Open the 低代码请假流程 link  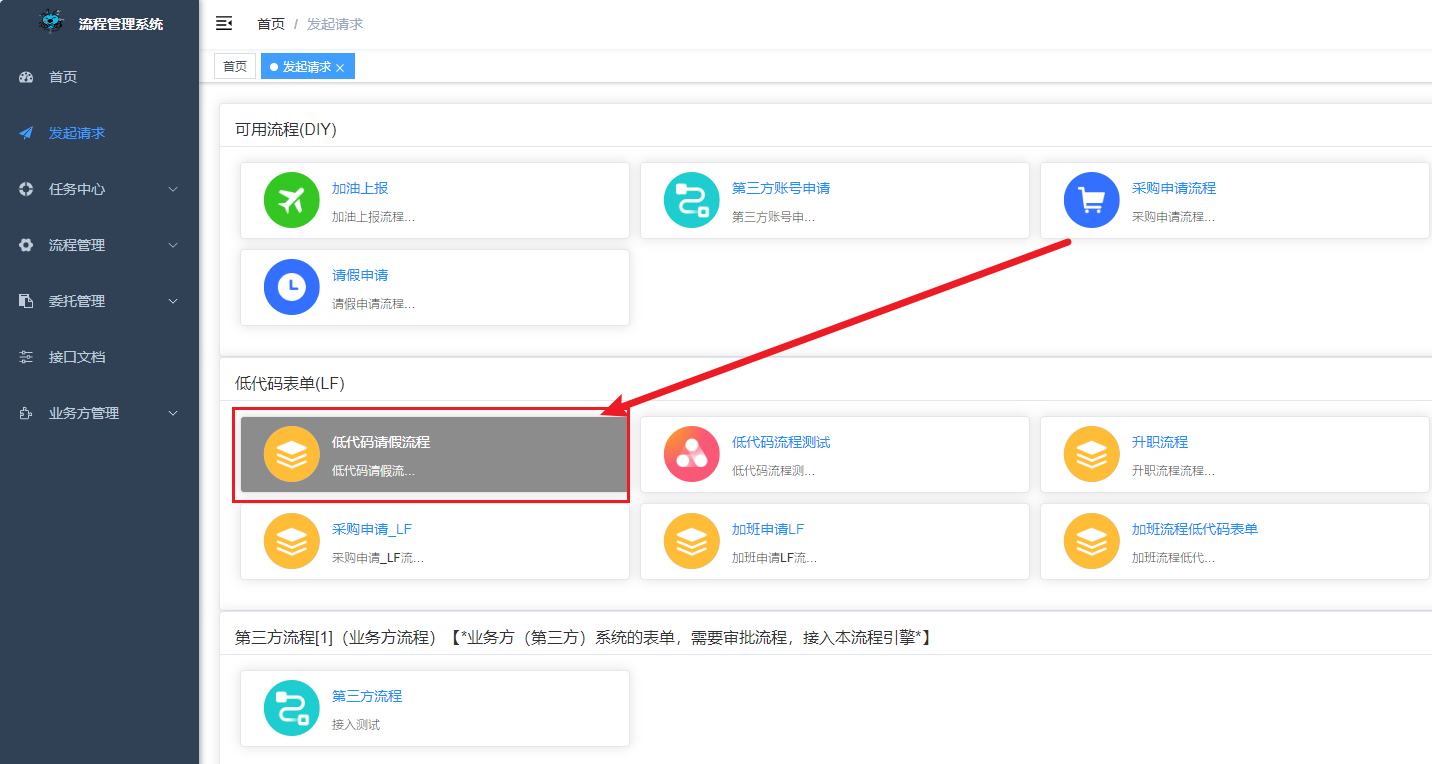pos(380,442)
